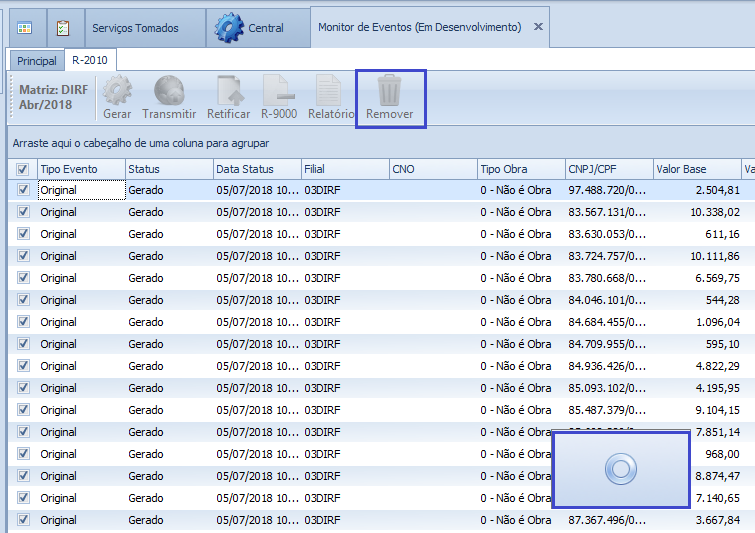Select the R-2010 sub-tab

point(90,61)
